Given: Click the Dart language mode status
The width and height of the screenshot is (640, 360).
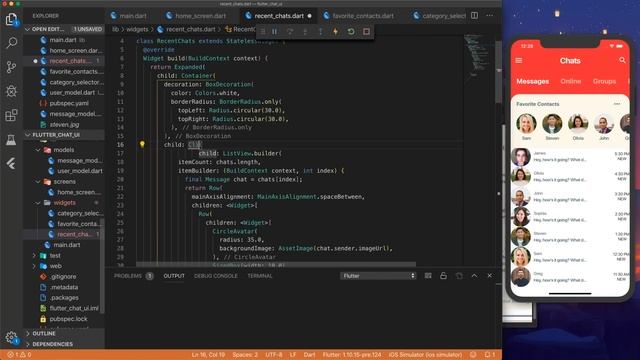Looking at the screenshot, I should 309,355.
